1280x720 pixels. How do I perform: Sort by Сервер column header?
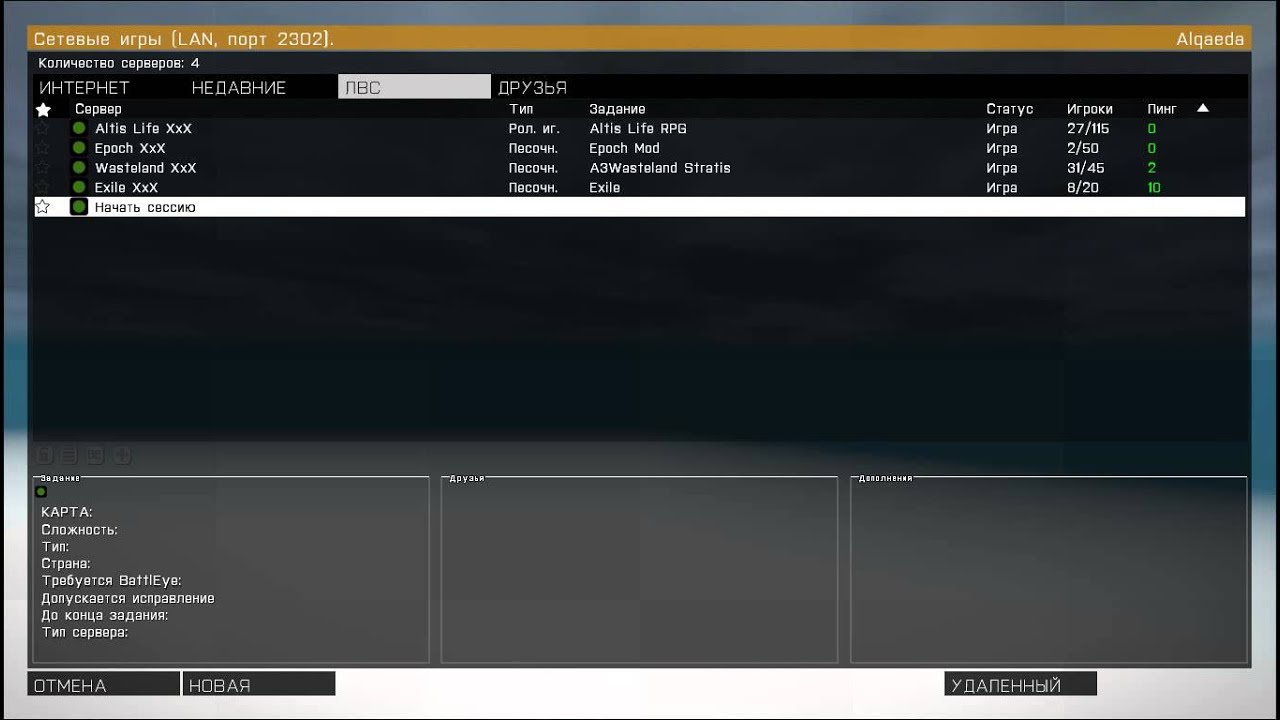click(98, 109)
